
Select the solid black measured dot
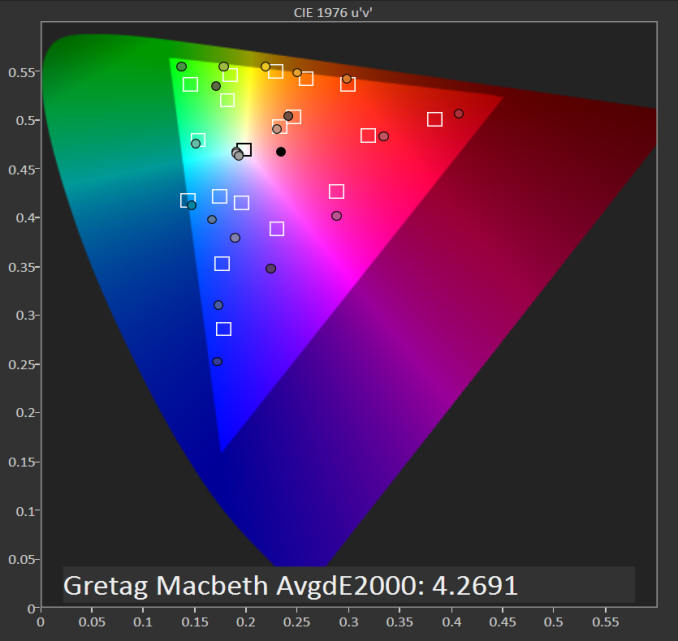click(281, 152)
